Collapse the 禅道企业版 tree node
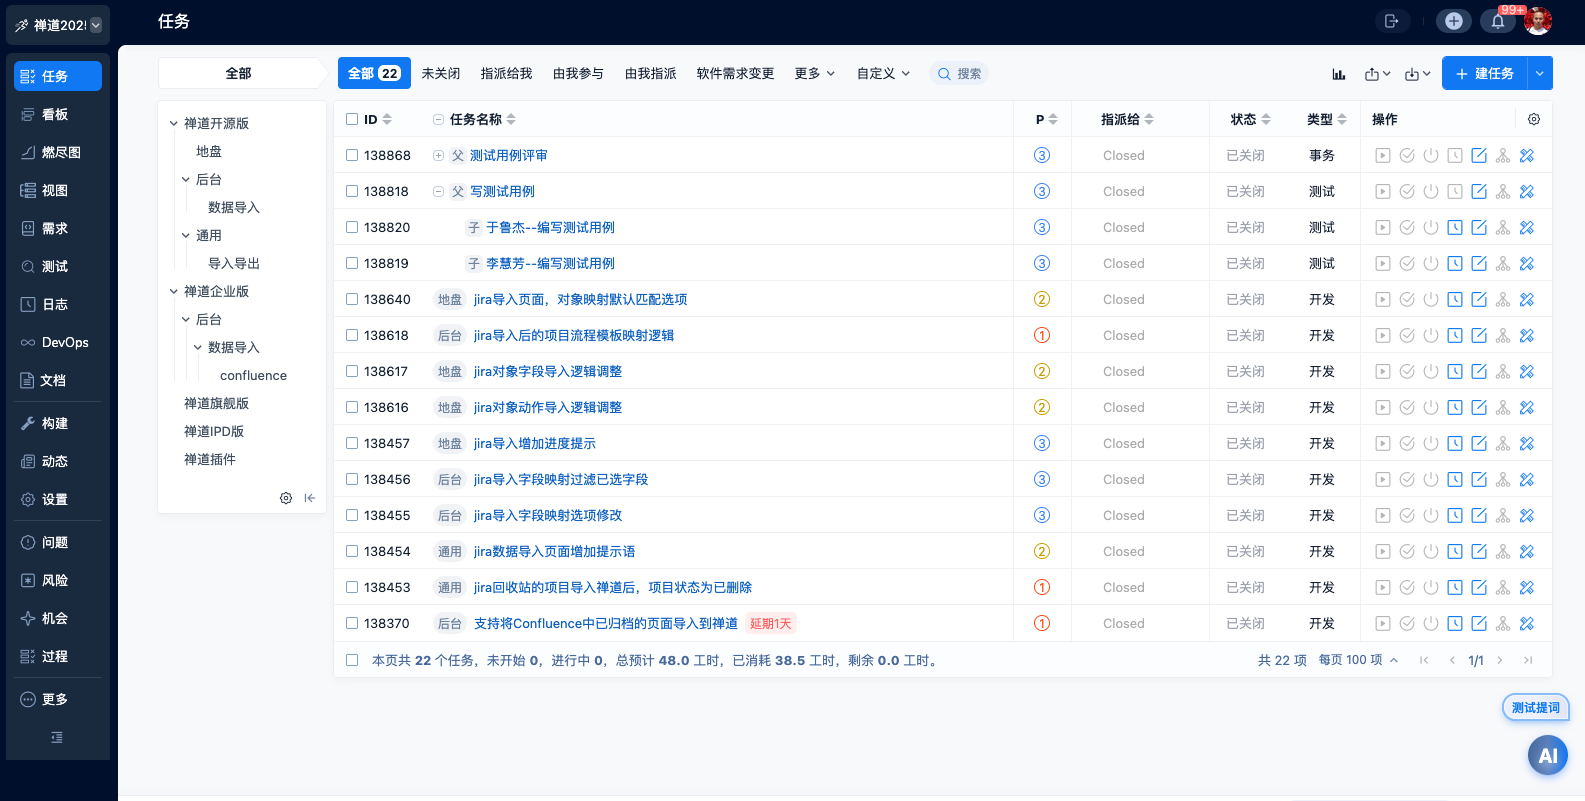The image size is (1585, 801). [x=174, y=292]
